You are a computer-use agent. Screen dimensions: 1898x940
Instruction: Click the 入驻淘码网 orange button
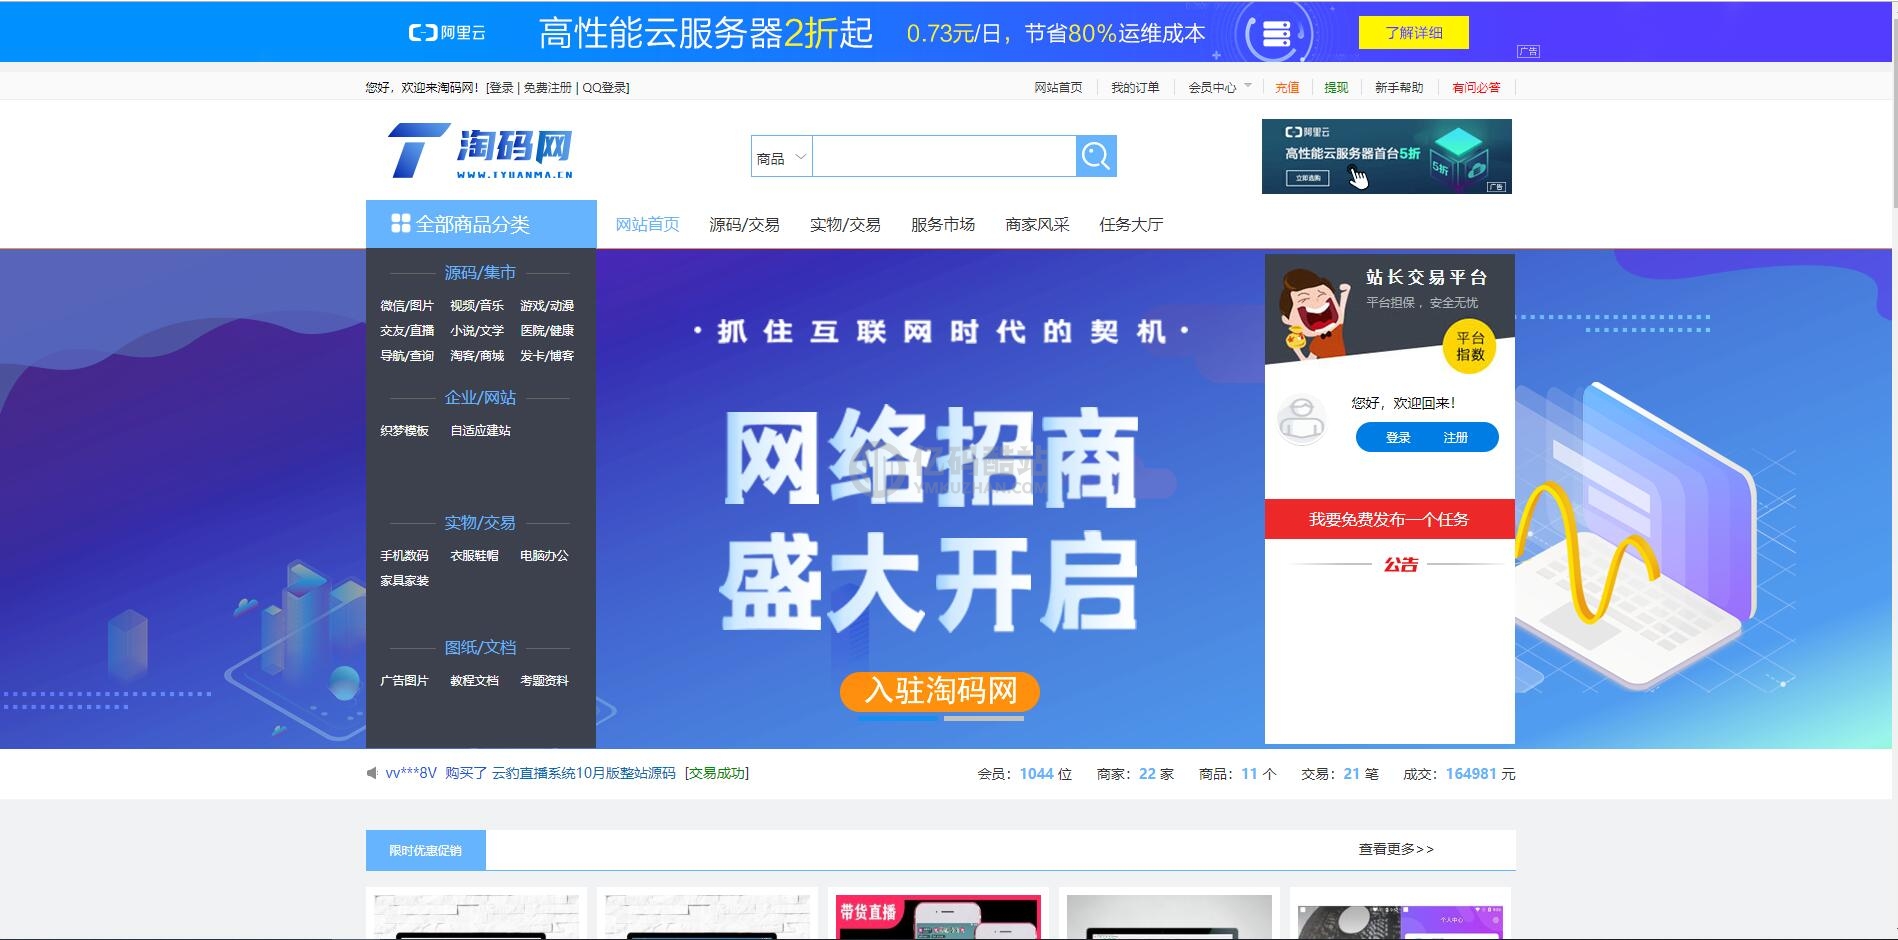point(939,691)
